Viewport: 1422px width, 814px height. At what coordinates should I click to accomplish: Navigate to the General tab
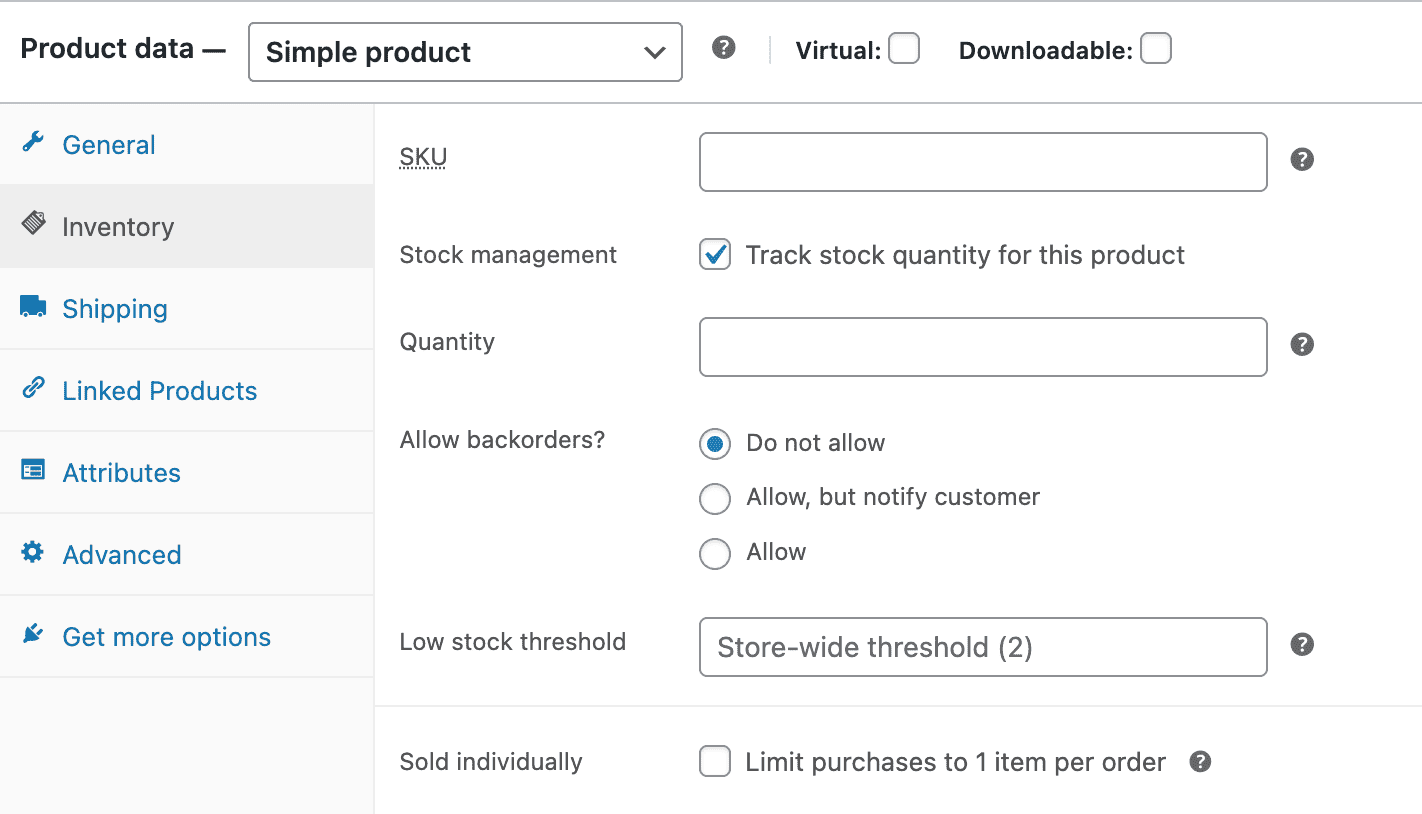(108, 144)
